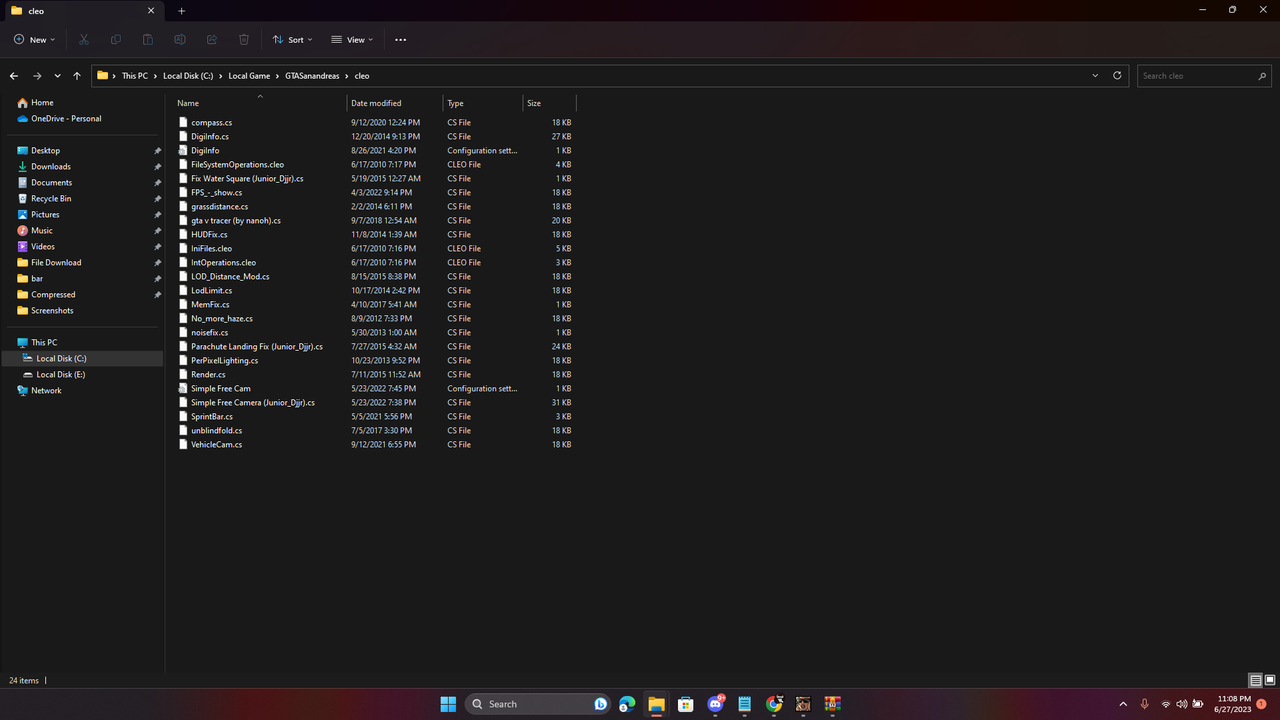Expand address bar previous locations dropdown
Screen dimensions: 1280x720
tap(1095, 76)
